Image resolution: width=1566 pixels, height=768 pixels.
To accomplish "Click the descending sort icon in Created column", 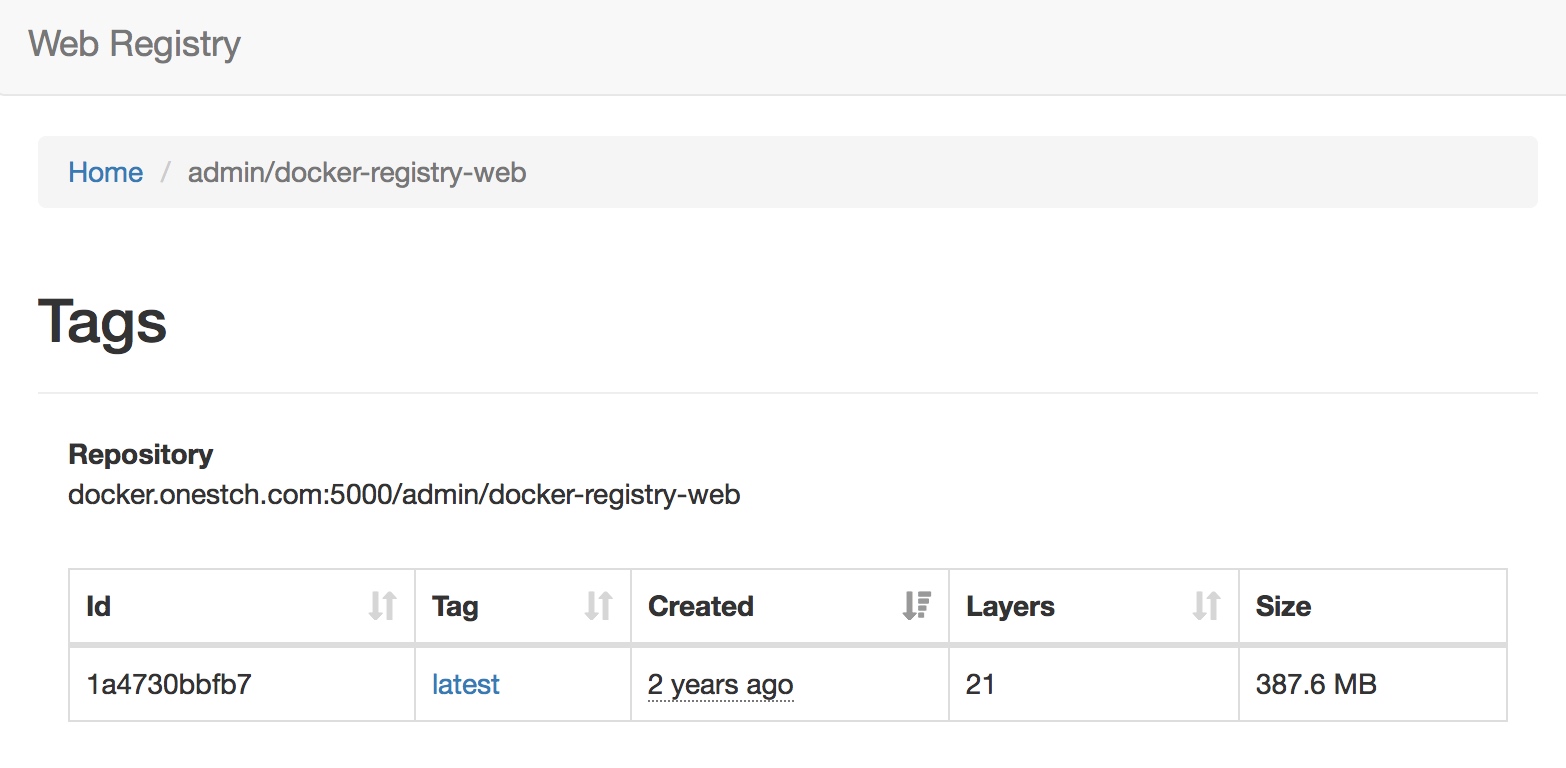I will (x=916, y=606).
